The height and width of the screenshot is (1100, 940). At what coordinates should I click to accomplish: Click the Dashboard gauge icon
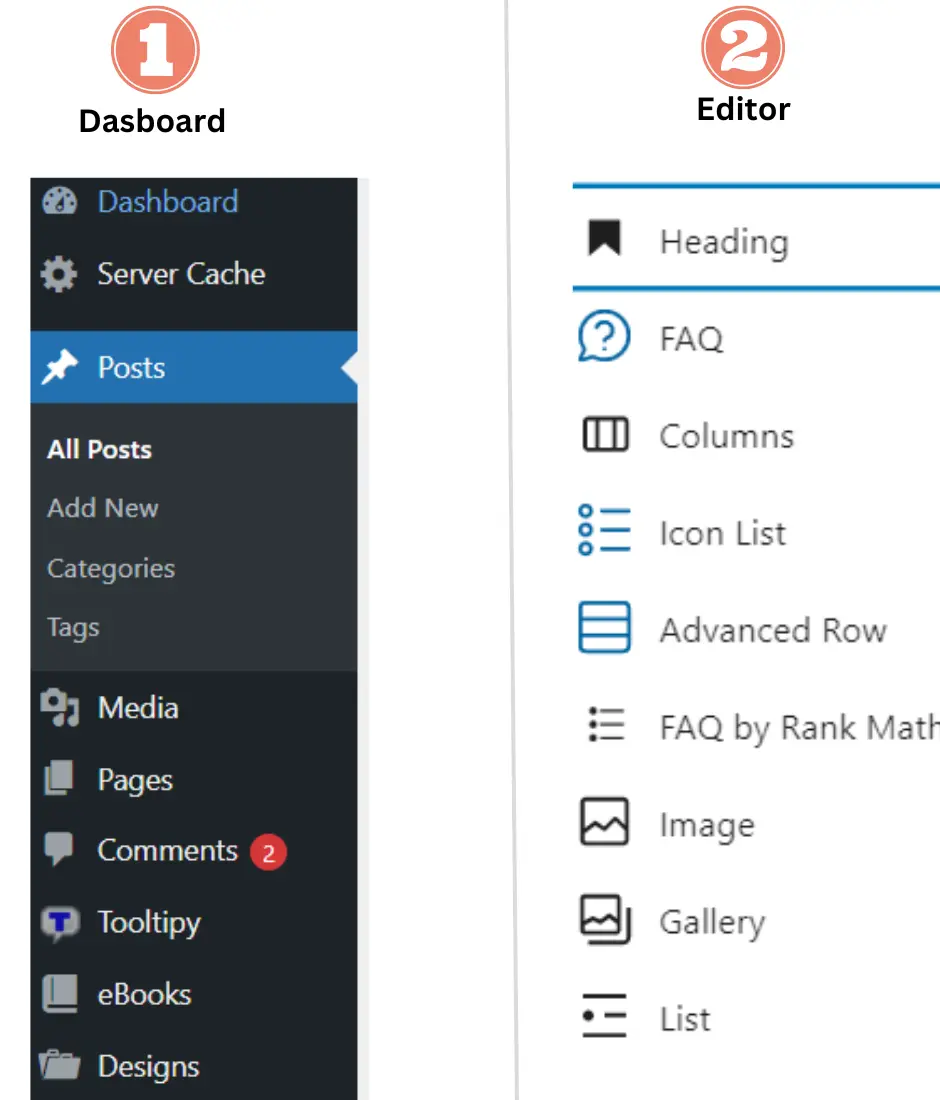pos(59,201)
